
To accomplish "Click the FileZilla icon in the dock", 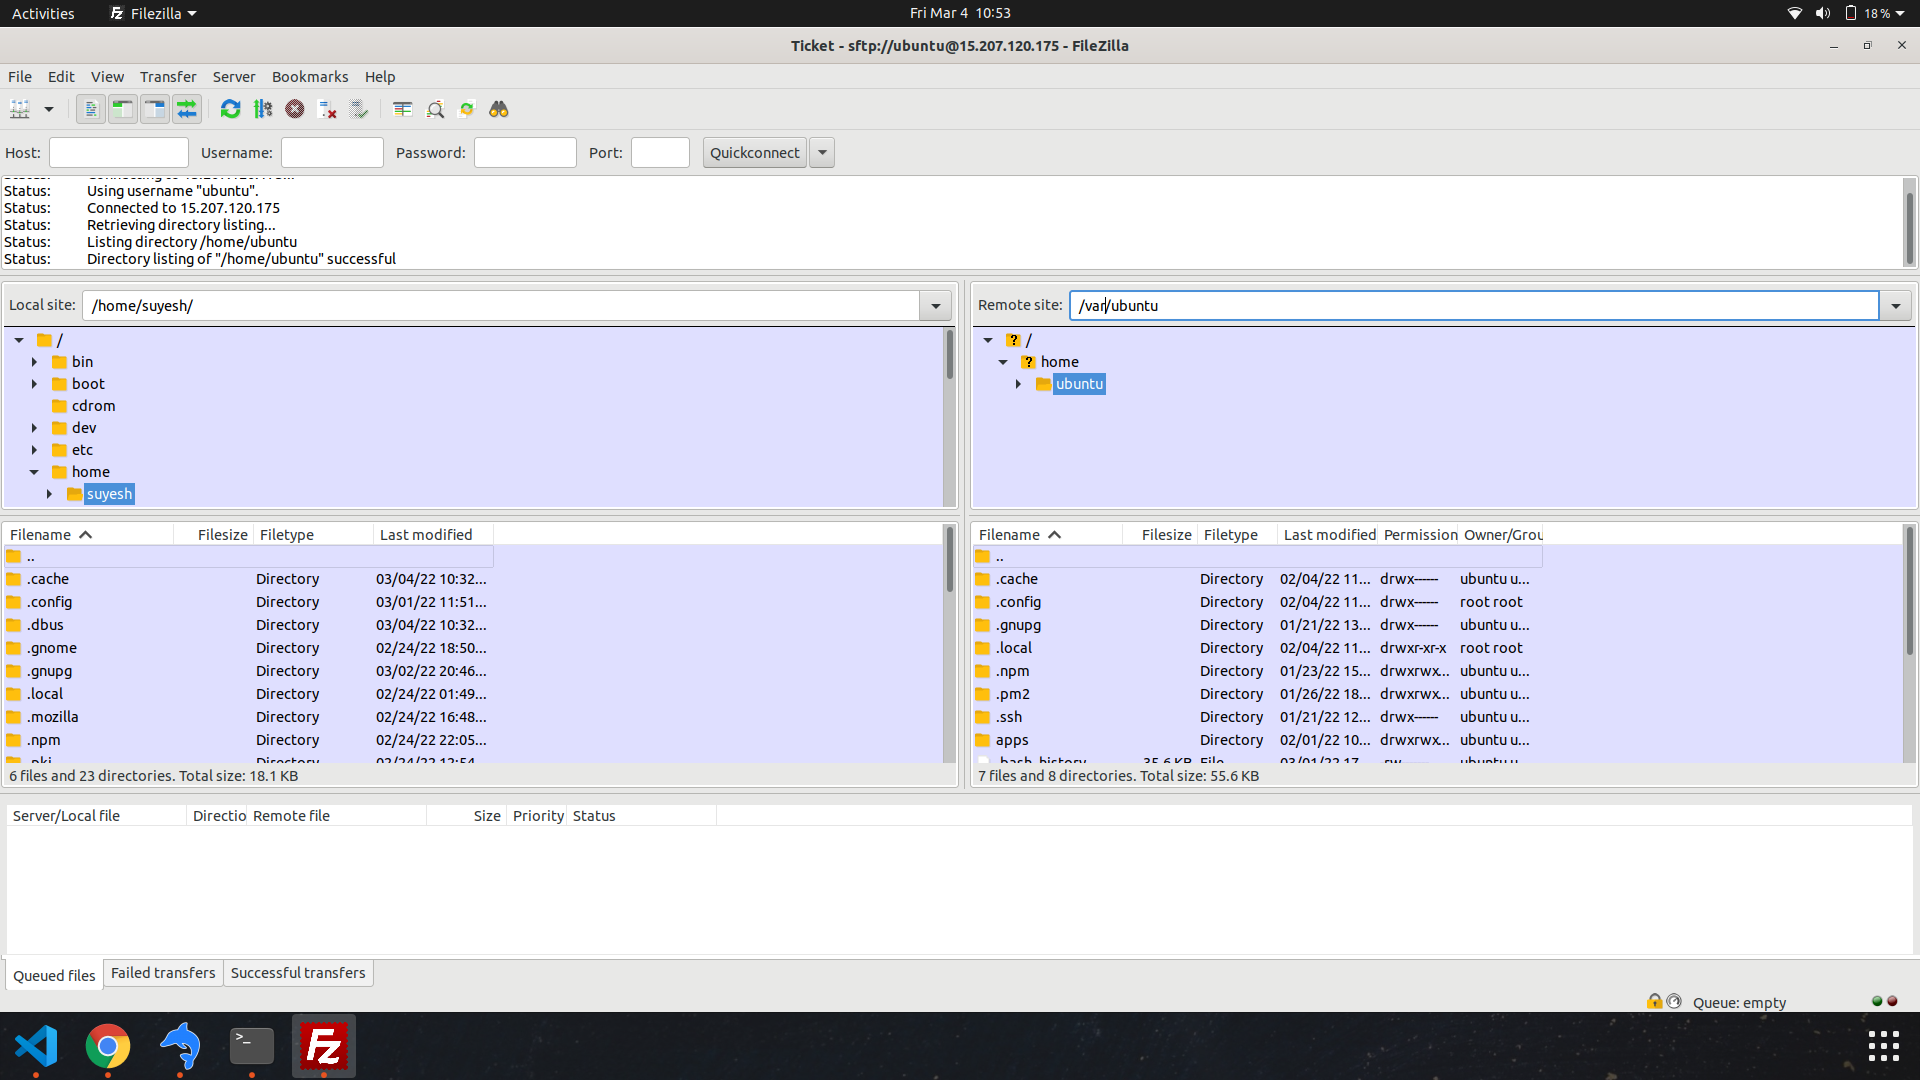I will click(324, 1046).
